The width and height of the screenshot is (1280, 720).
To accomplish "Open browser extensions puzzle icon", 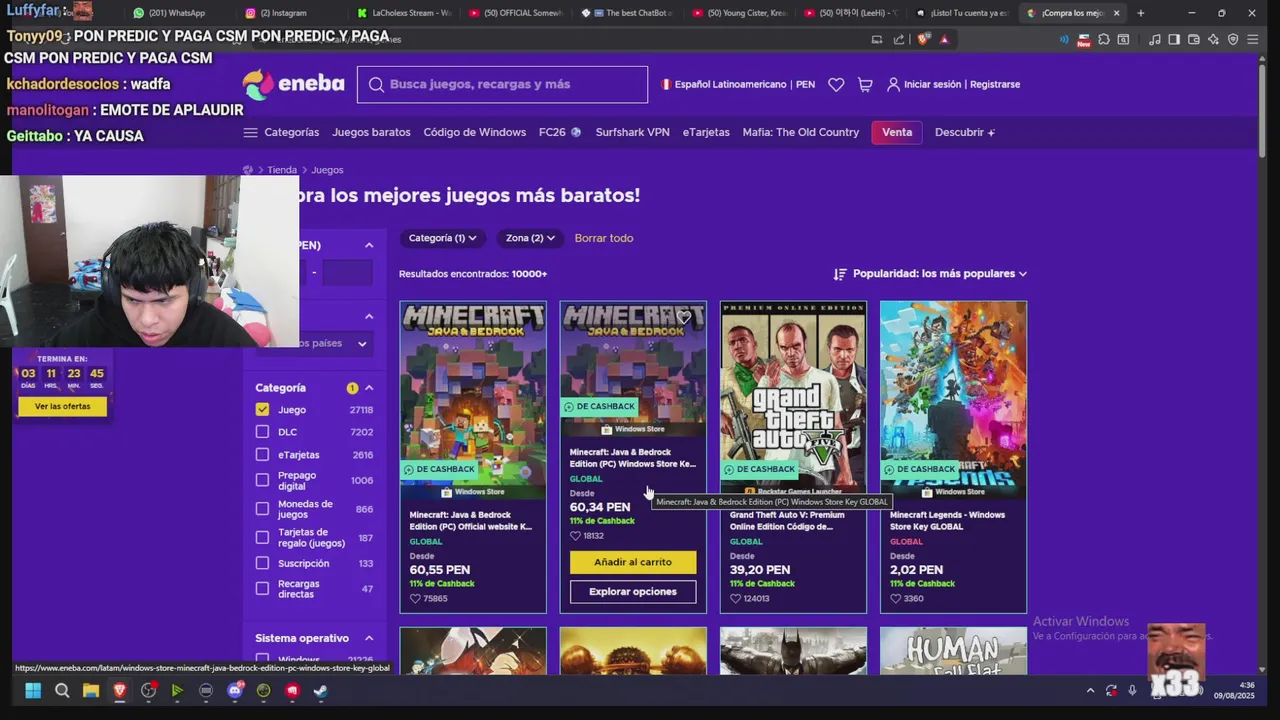I will 1104,39.
